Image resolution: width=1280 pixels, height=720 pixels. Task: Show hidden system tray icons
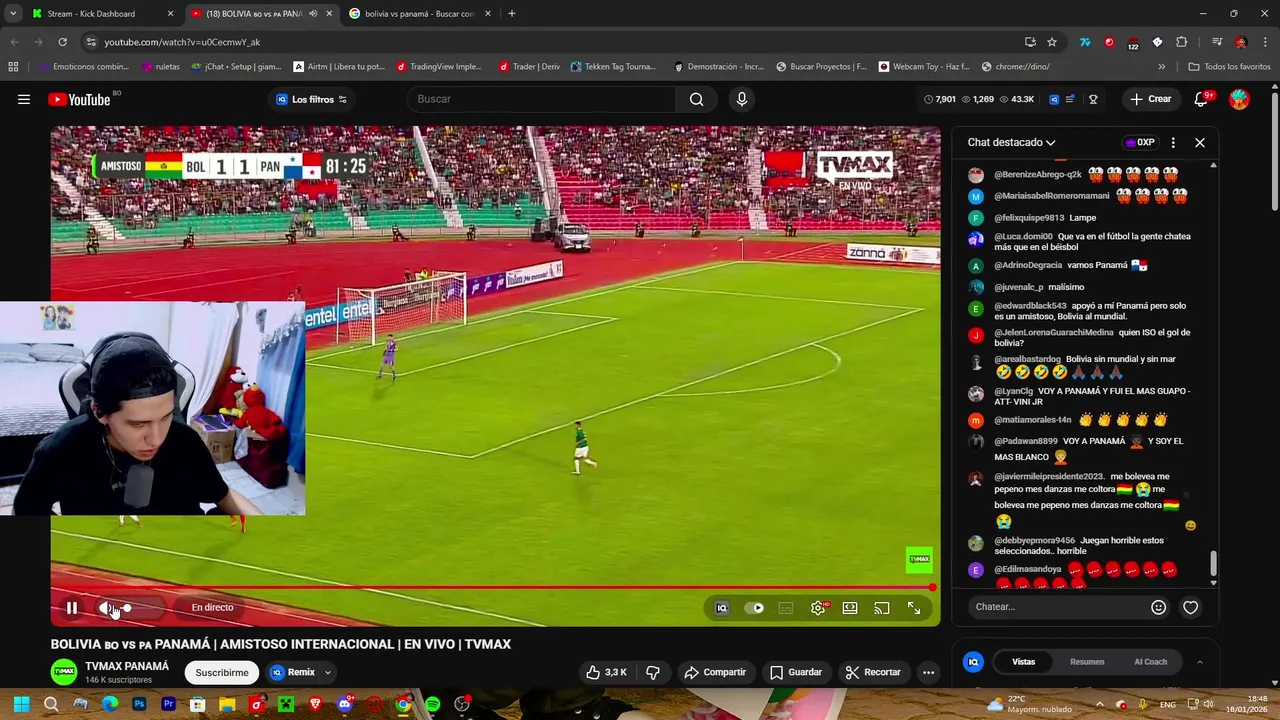point(1099,704)
